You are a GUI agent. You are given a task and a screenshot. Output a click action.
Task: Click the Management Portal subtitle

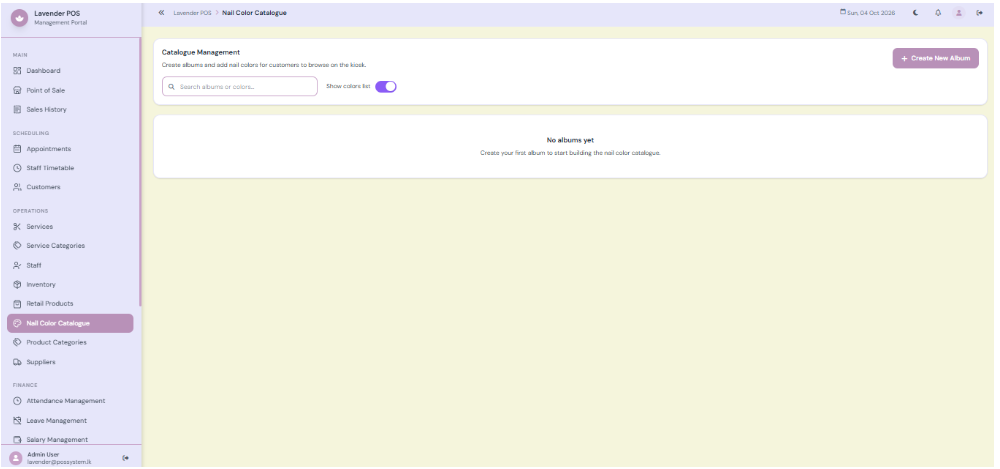click(61, 23)
